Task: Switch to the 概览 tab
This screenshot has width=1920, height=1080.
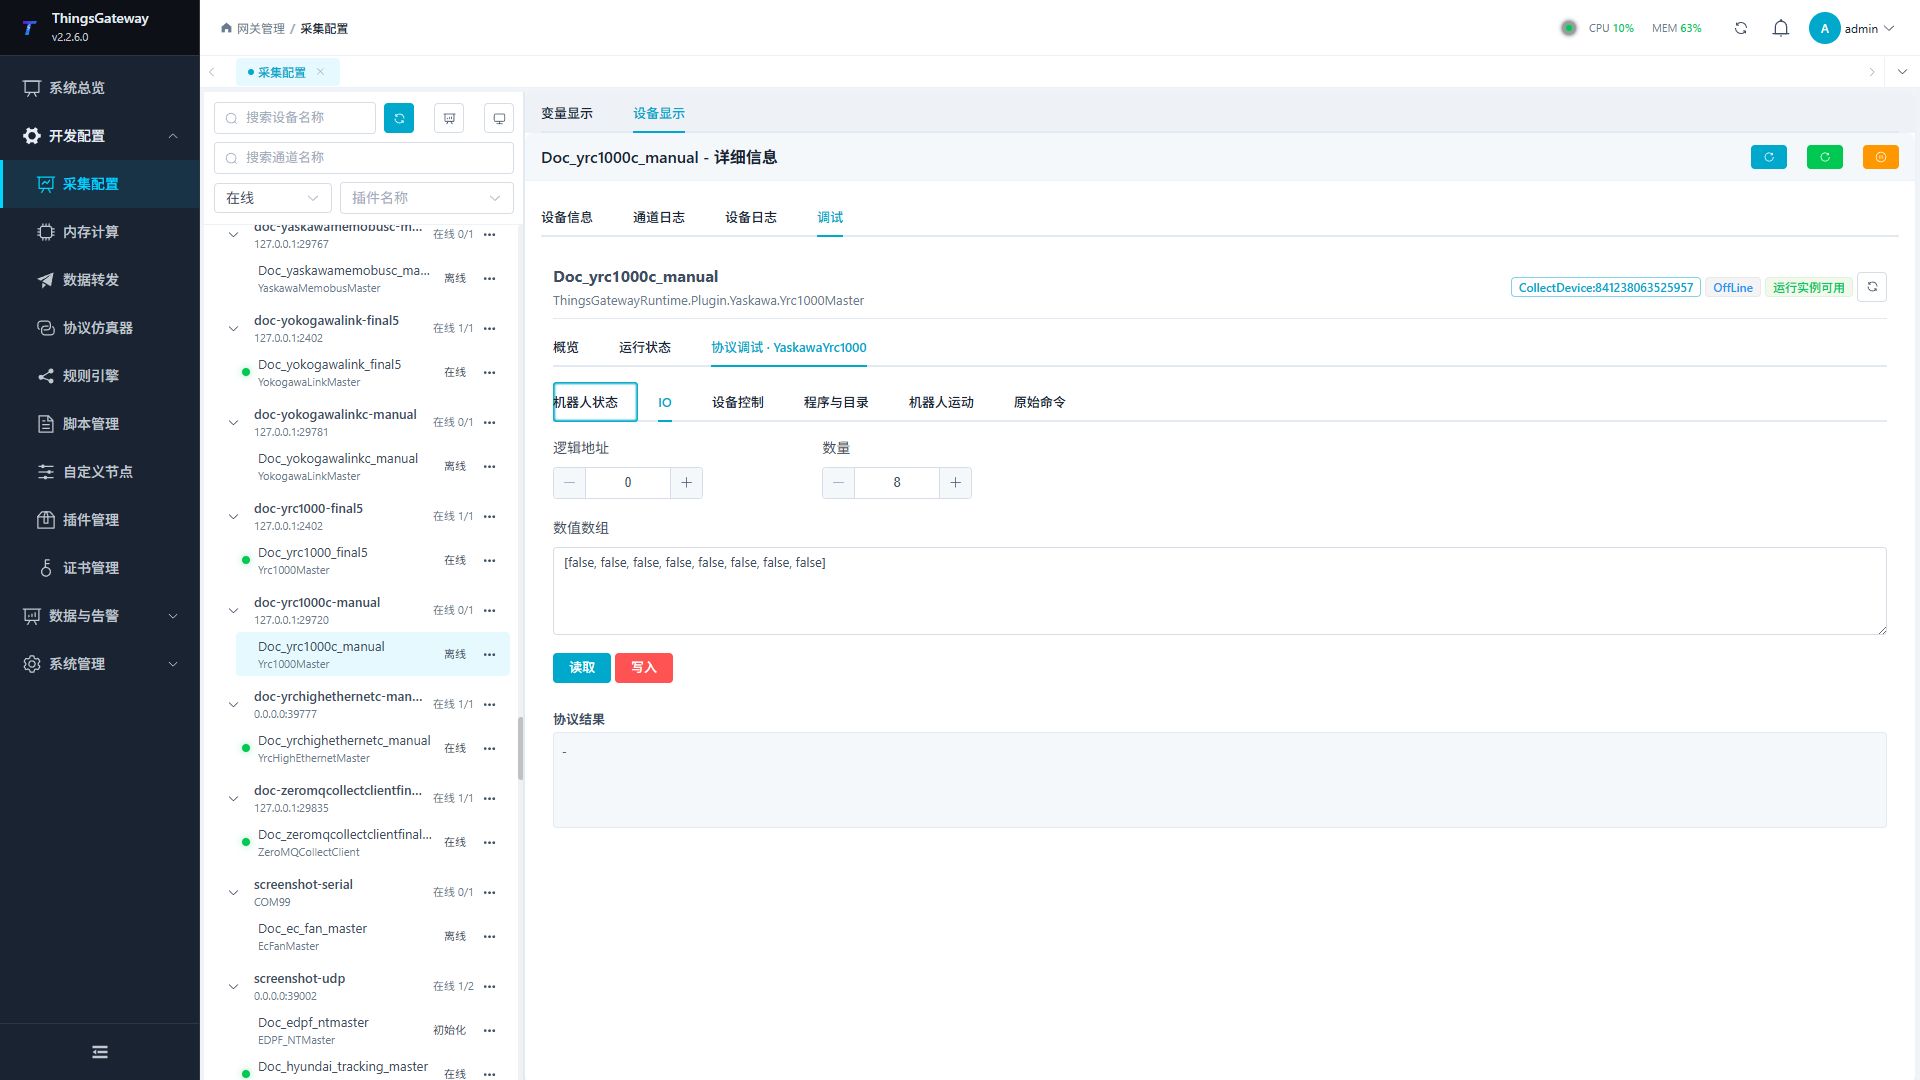Action: (x=566, y=347)
